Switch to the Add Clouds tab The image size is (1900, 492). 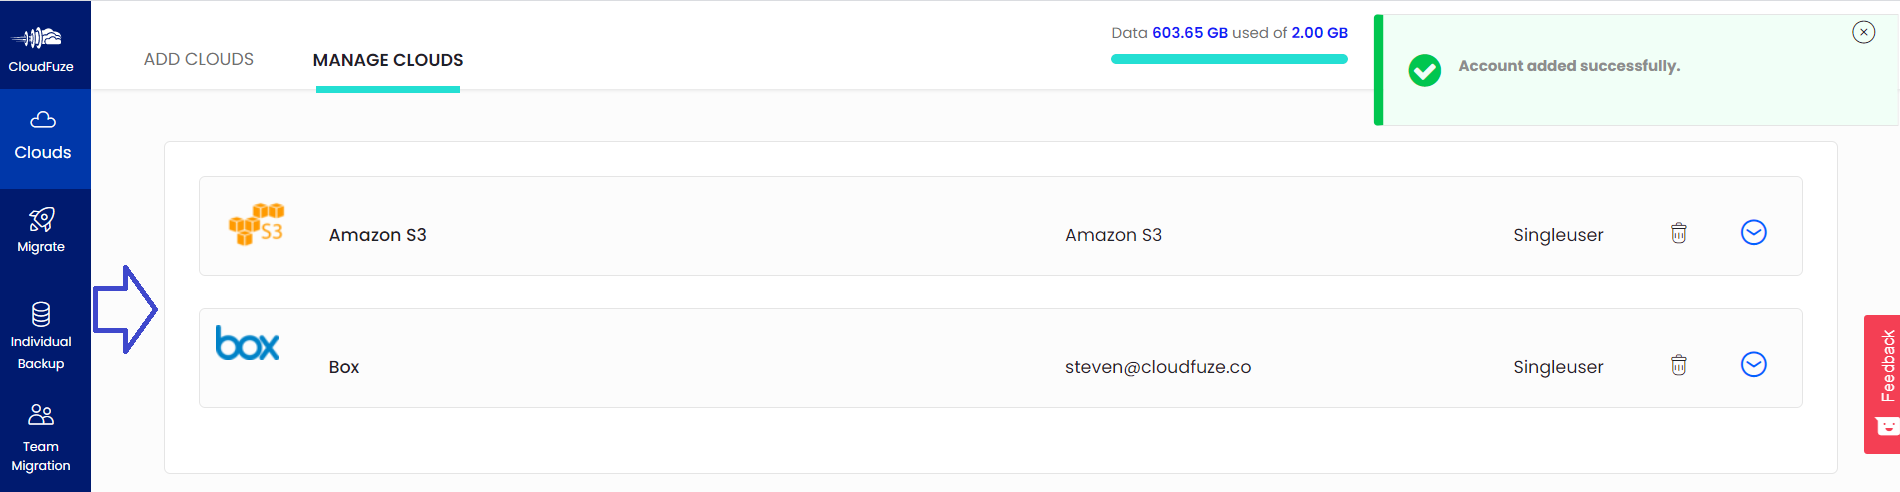(199, 59)
